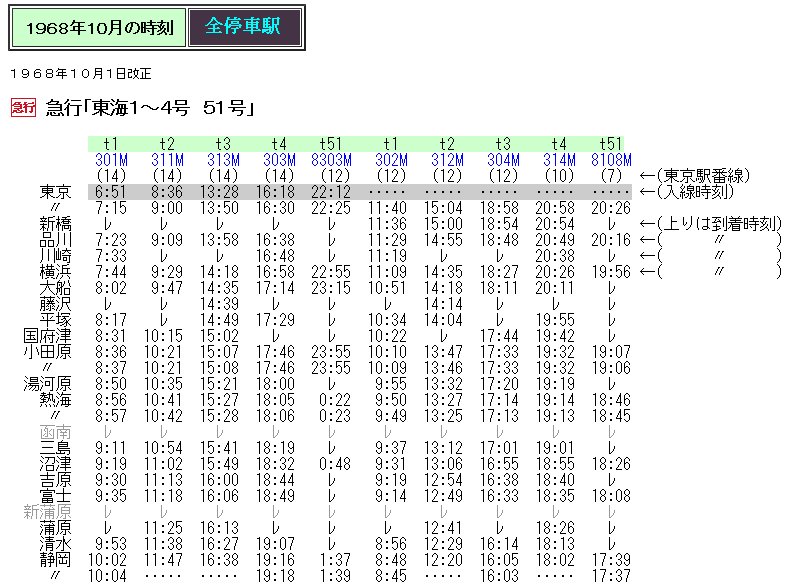Click the 17:44 Kozu time
This screenshot has width=790, height=584.
click(x=499, y=336)
